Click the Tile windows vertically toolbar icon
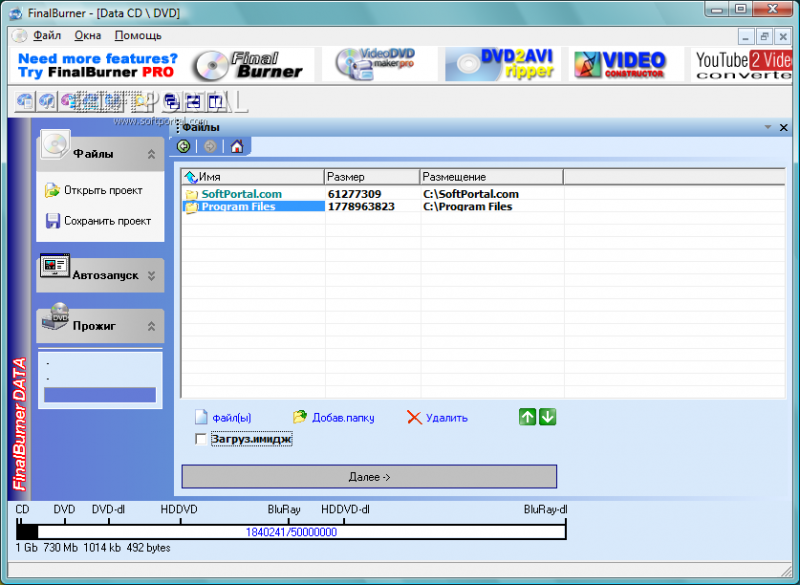This screenshot has width=800, height=585. point(216,102)
